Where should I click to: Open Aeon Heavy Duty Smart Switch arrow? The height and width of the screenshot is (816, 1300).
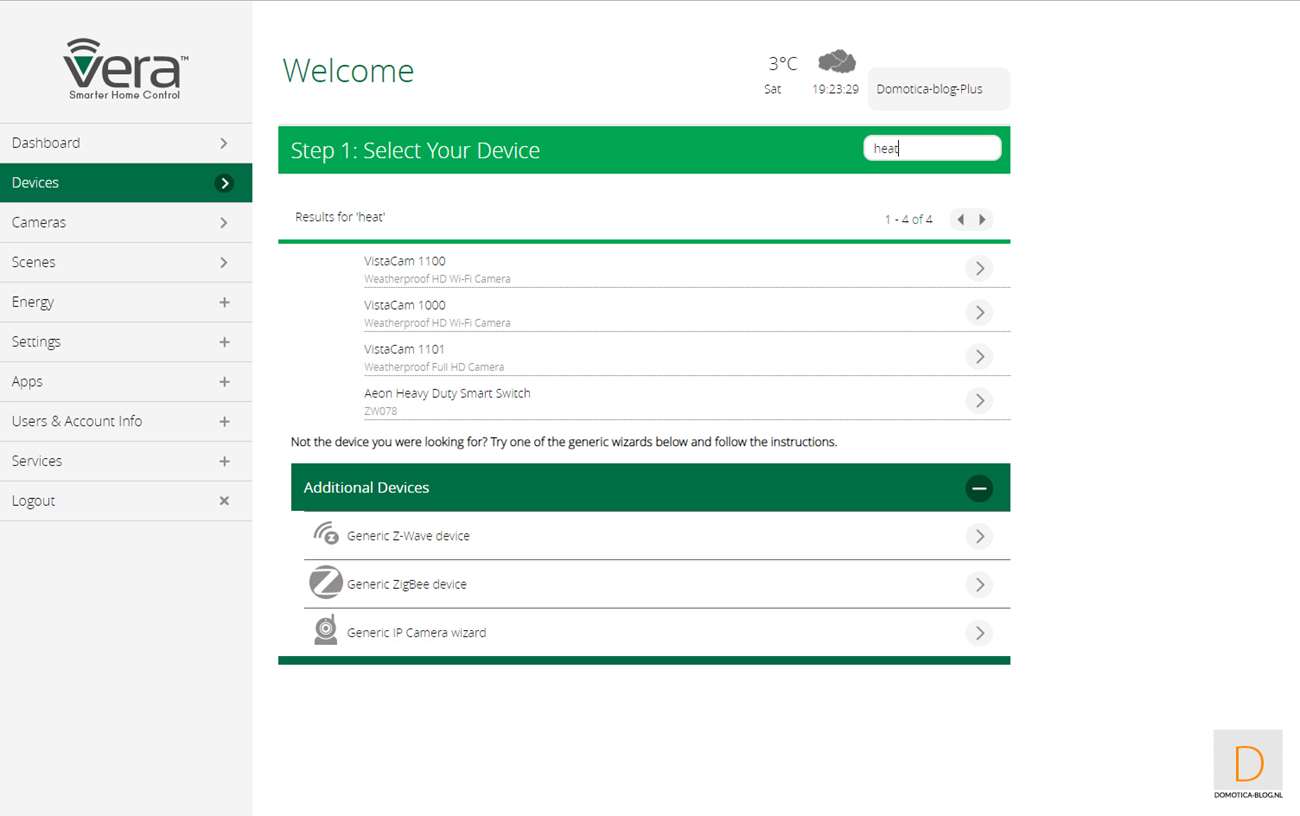tap(979, 400)
